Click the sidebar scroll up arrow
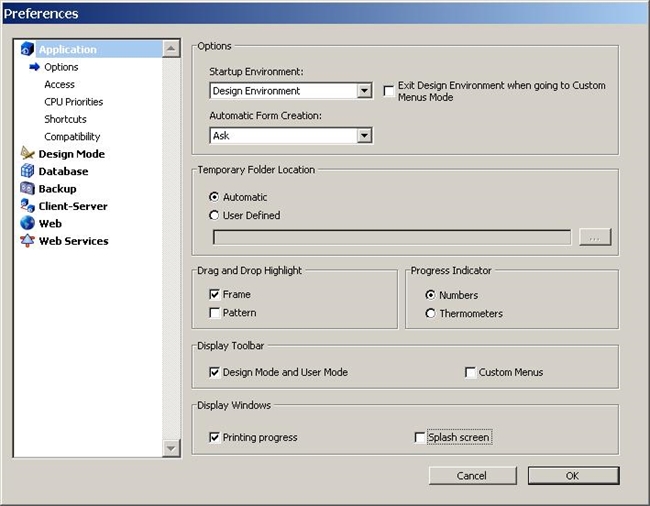Image resolution: width=650 pixels, height=506 pixels. pos(171,49)
